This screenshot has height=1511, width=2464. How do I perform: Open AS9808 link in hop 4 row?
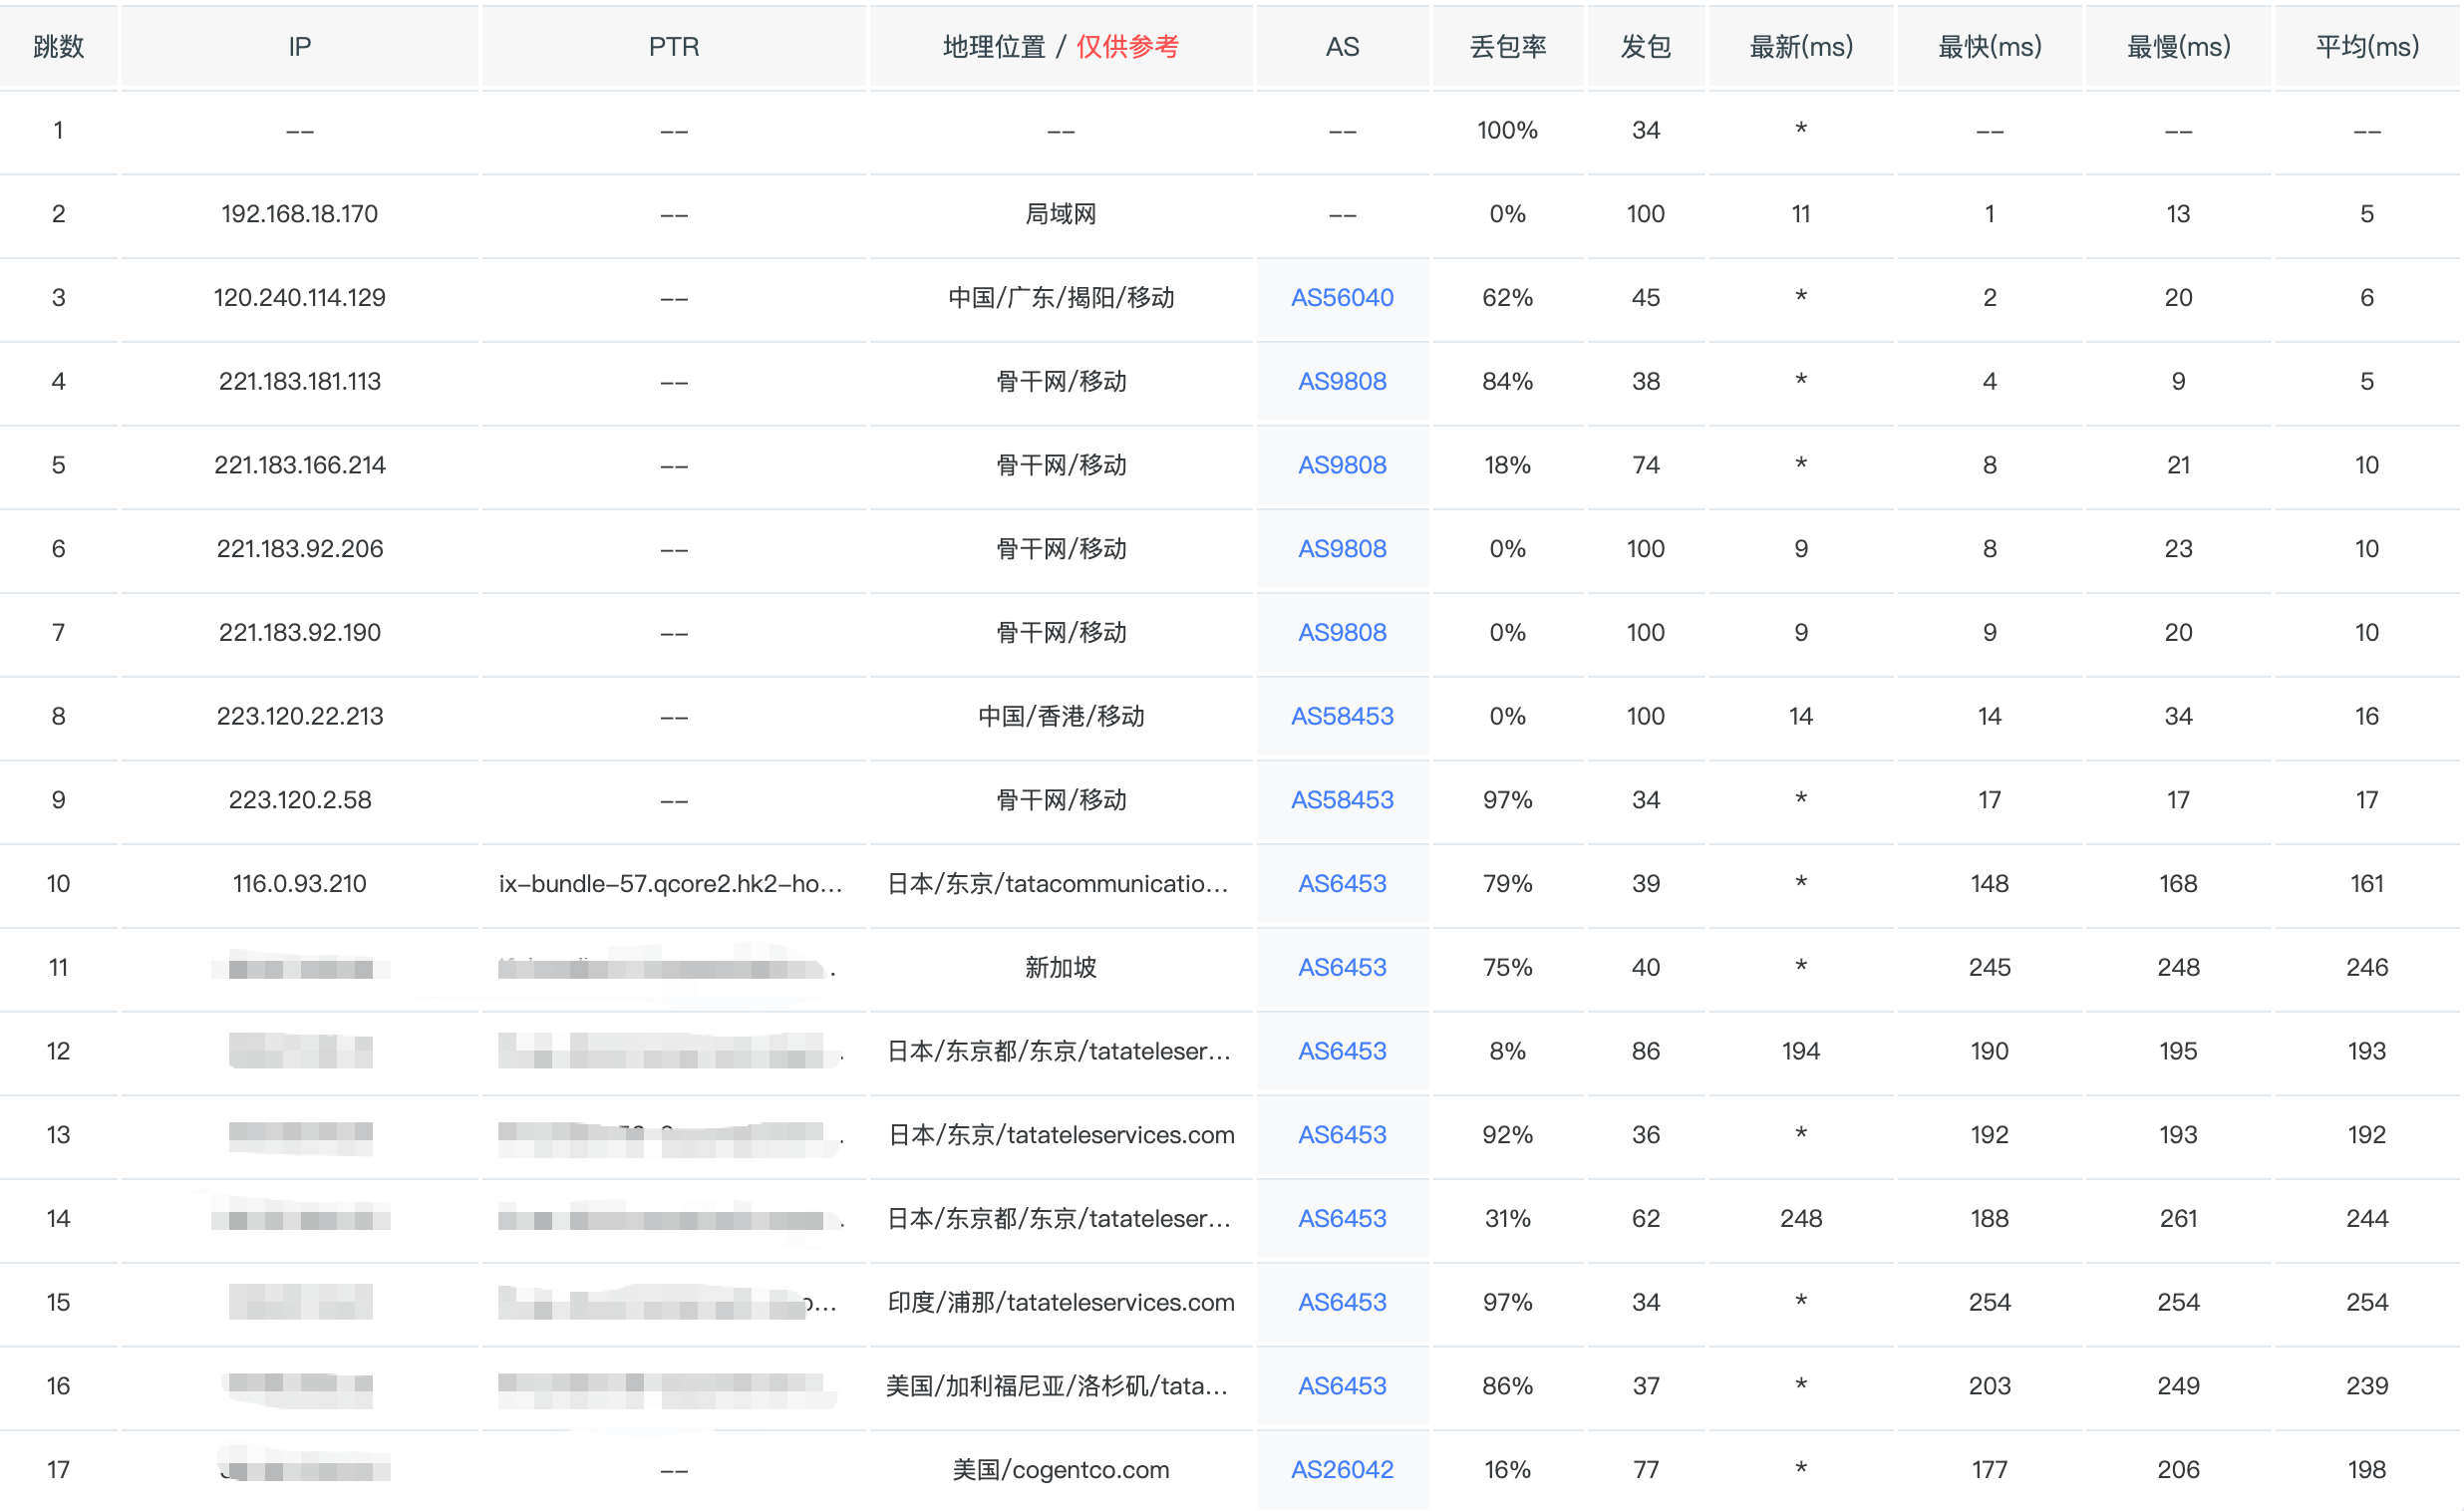(1342, 382)
